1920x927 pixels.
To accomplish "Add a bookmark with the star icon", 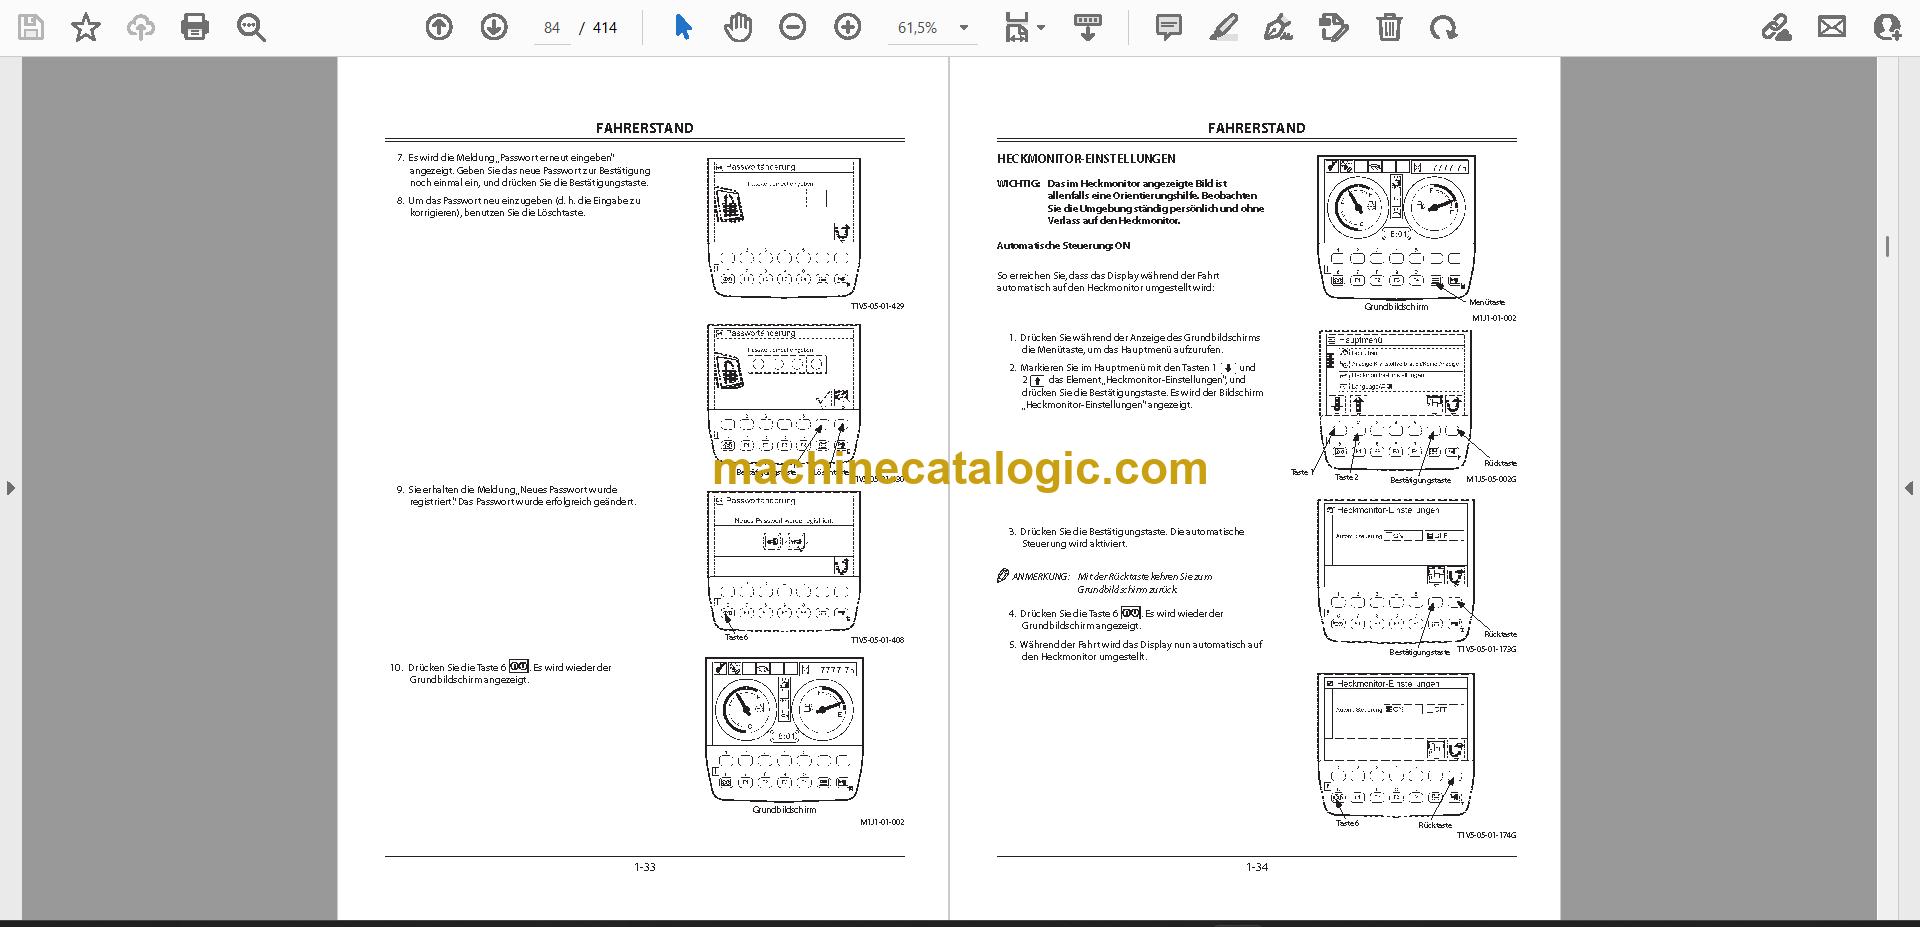I will click(x=86, y=27).
